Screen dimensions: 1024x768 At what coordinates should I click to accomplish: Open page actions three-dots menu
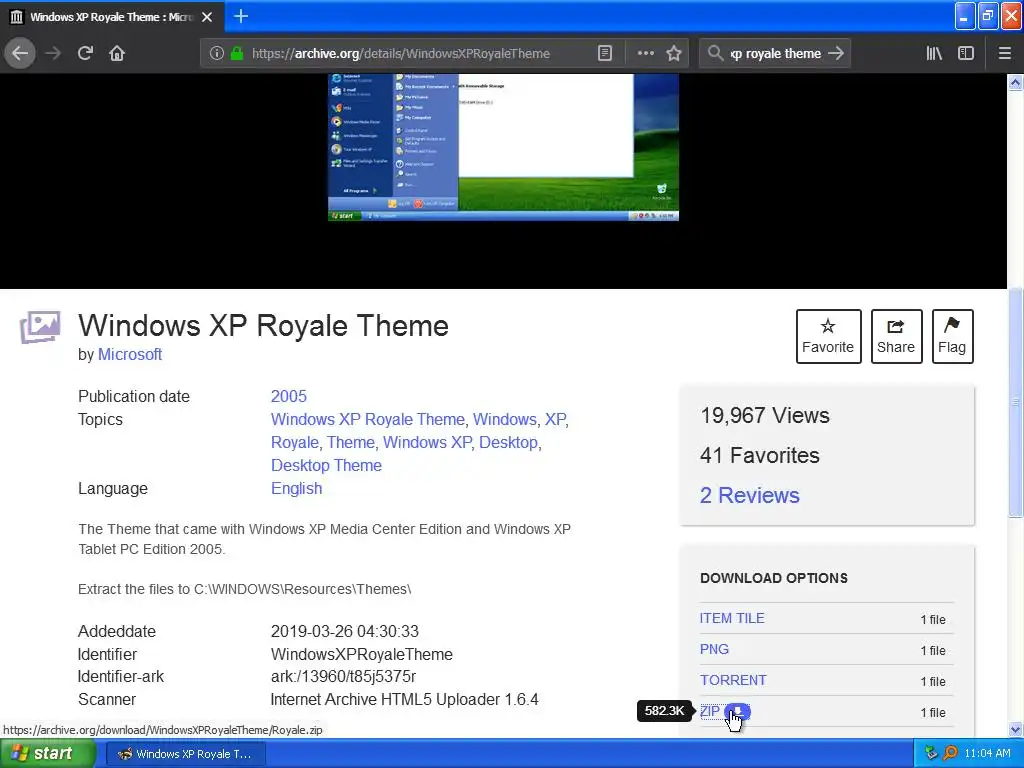pos(645,54)
